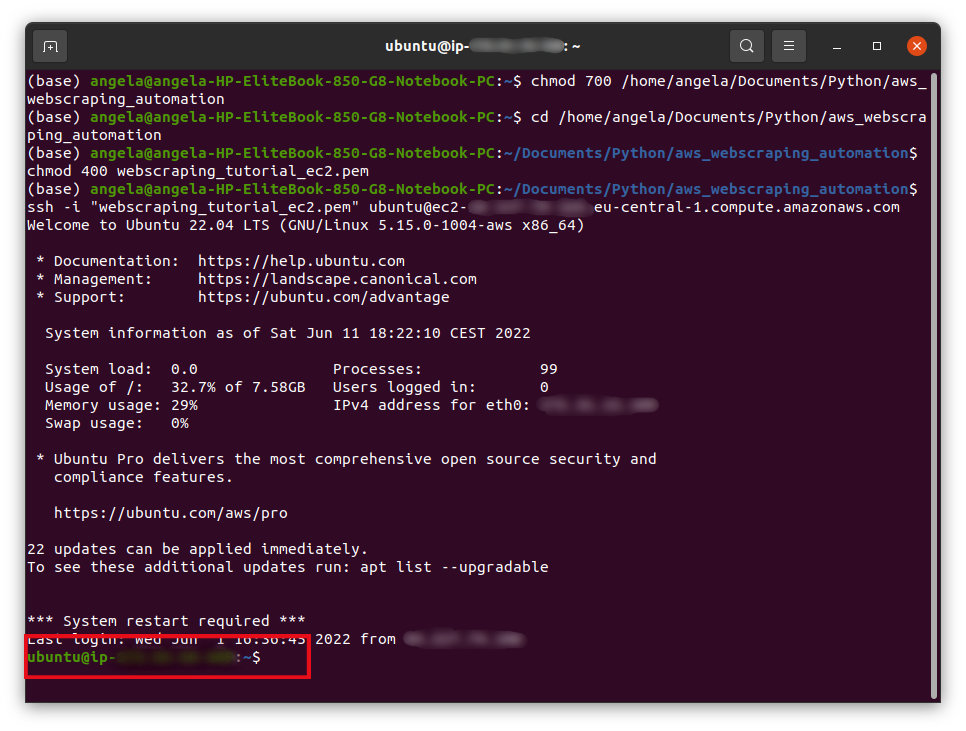Close the terminal window
Viewport: 966px width, 731px height.
click(916, 45)
